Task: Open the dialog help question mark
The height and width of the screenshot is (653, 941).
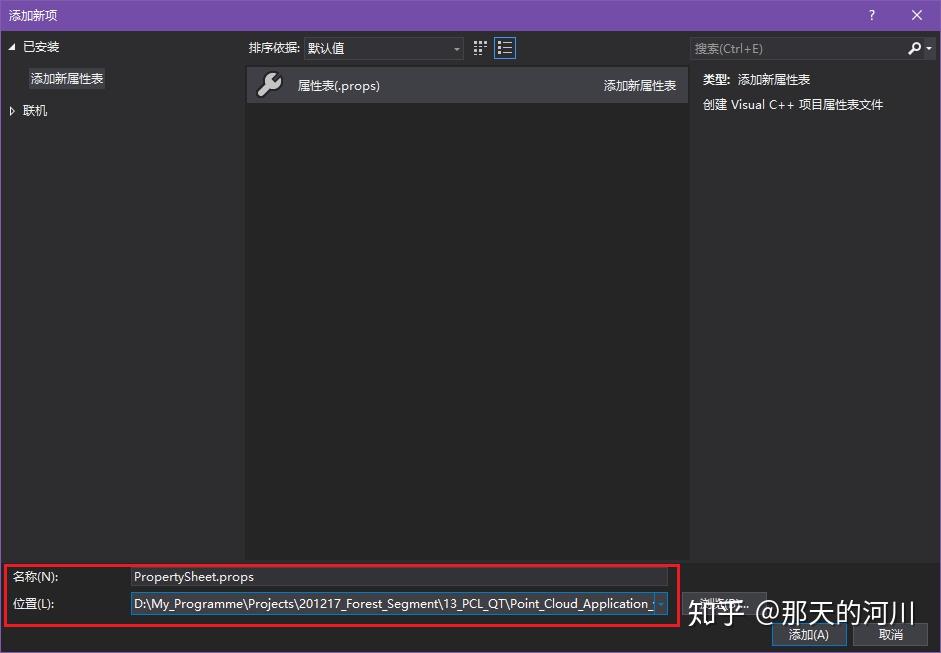Action: (871, 15)
